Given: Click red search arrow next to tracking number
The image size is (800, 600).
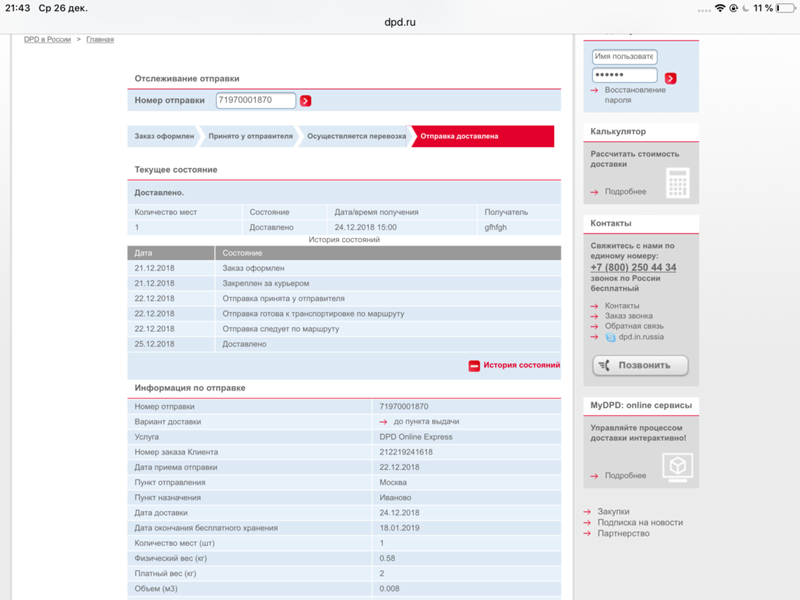Looking at the screenshot, I should 306,101.
